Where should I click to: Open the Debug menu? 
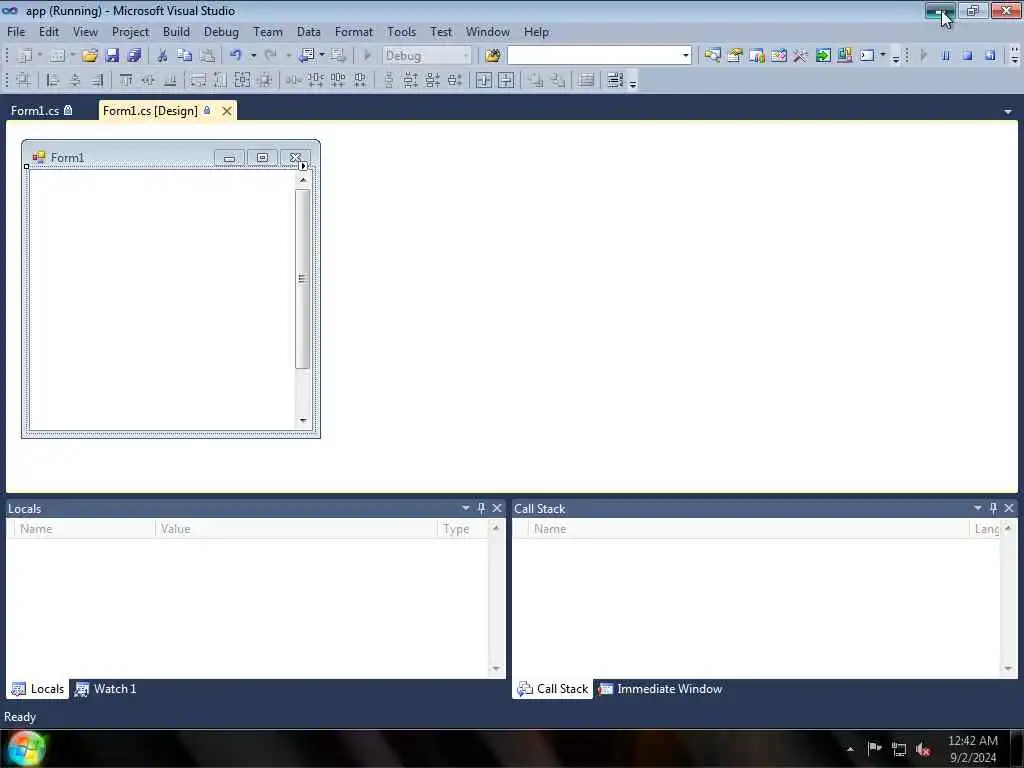pyautogui.click(x=221, y=31)
